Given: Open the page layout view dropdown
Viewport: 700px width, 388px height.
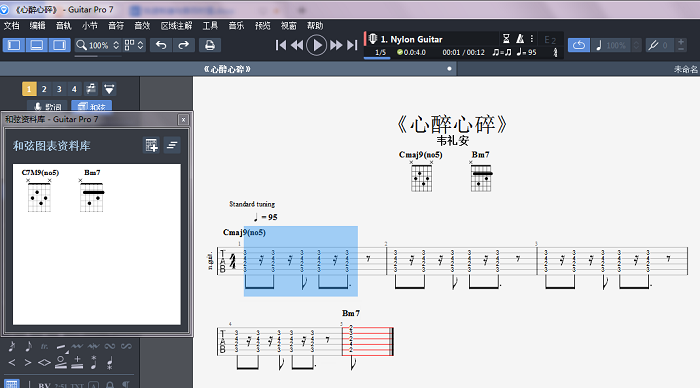Looking at the screenshot, I should [x=134, y=45].
